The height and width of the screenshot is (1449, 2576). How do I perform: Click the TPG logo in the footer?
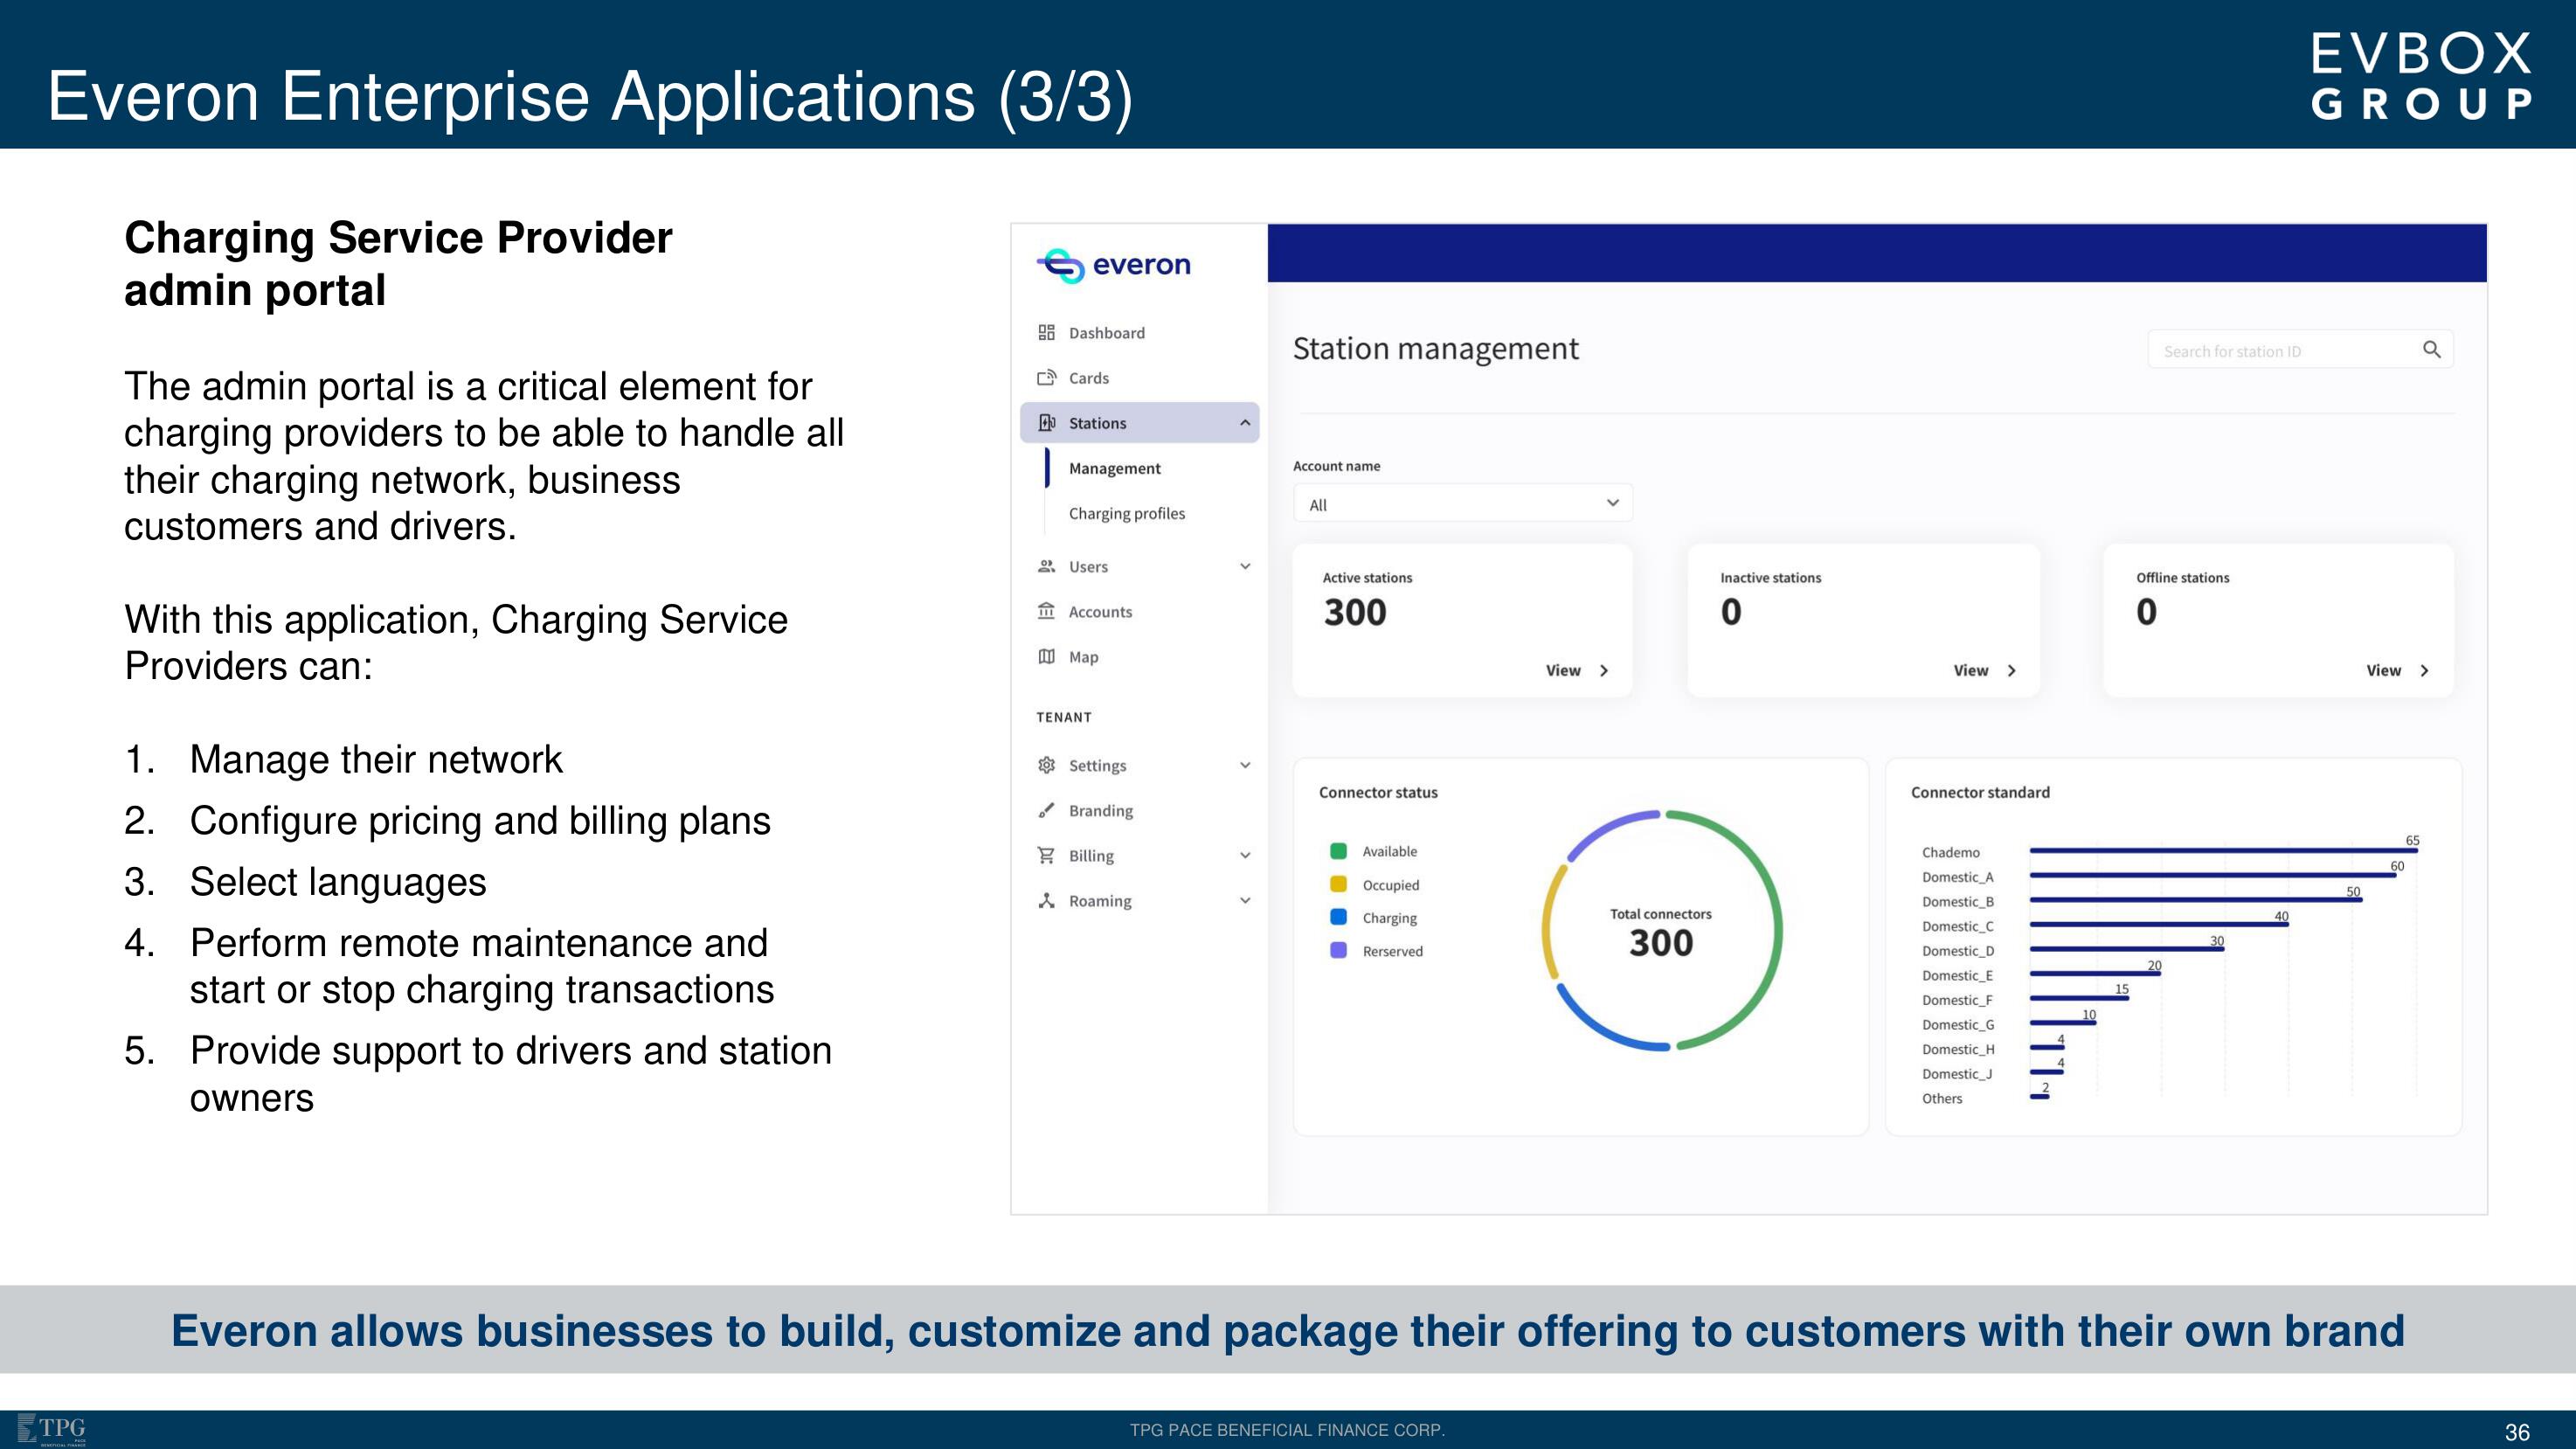coord(53,1429)
